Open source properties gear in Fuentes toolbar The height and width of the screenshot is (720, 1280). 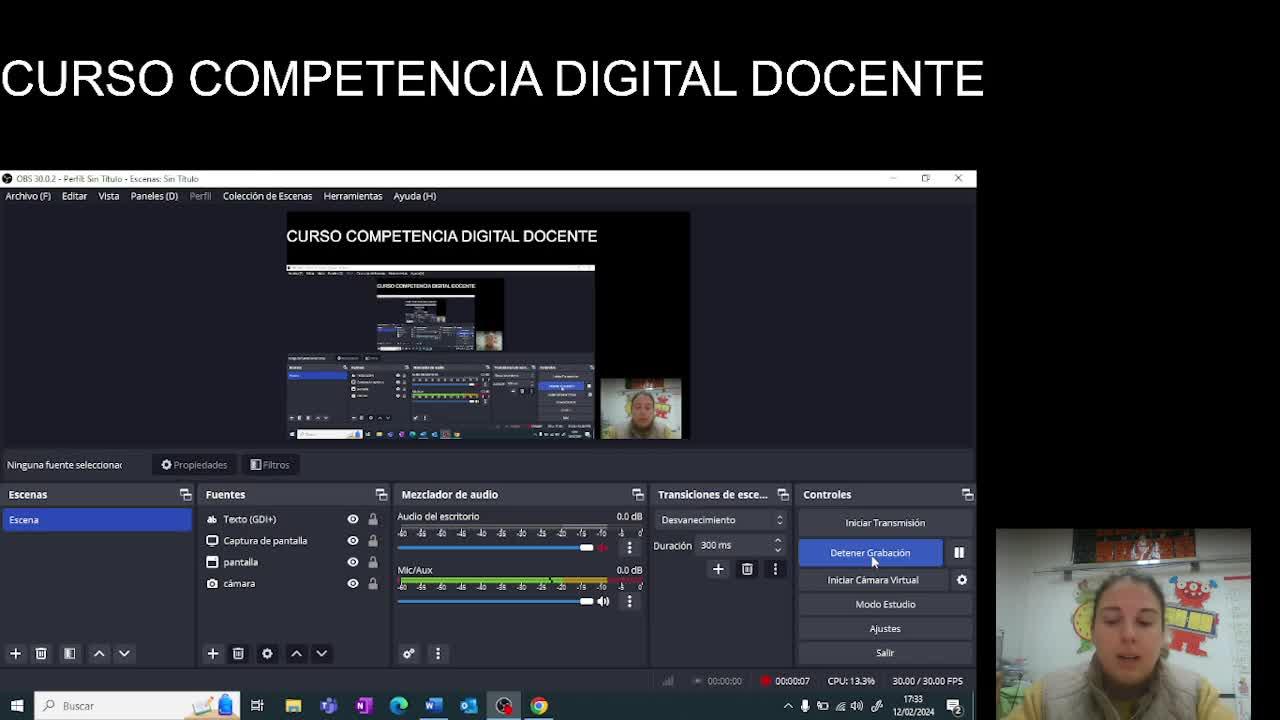[x=267, y=653]
